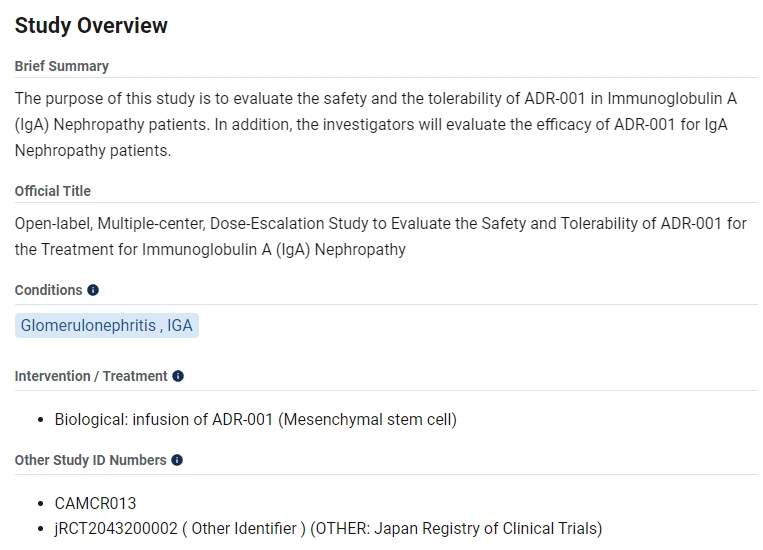763x550 pixels.
Task: Show info for Other Study ID Numbers
Action: point(177,460)
